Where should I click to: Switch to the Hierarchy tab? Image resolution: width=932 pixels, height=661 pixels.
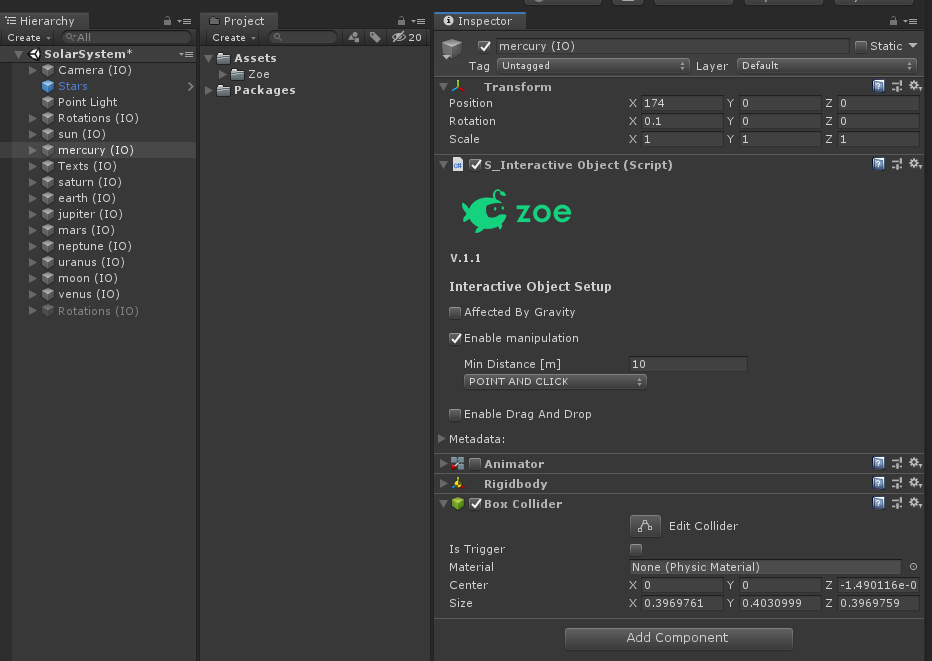pyautogui.click(x=46, y=21)
